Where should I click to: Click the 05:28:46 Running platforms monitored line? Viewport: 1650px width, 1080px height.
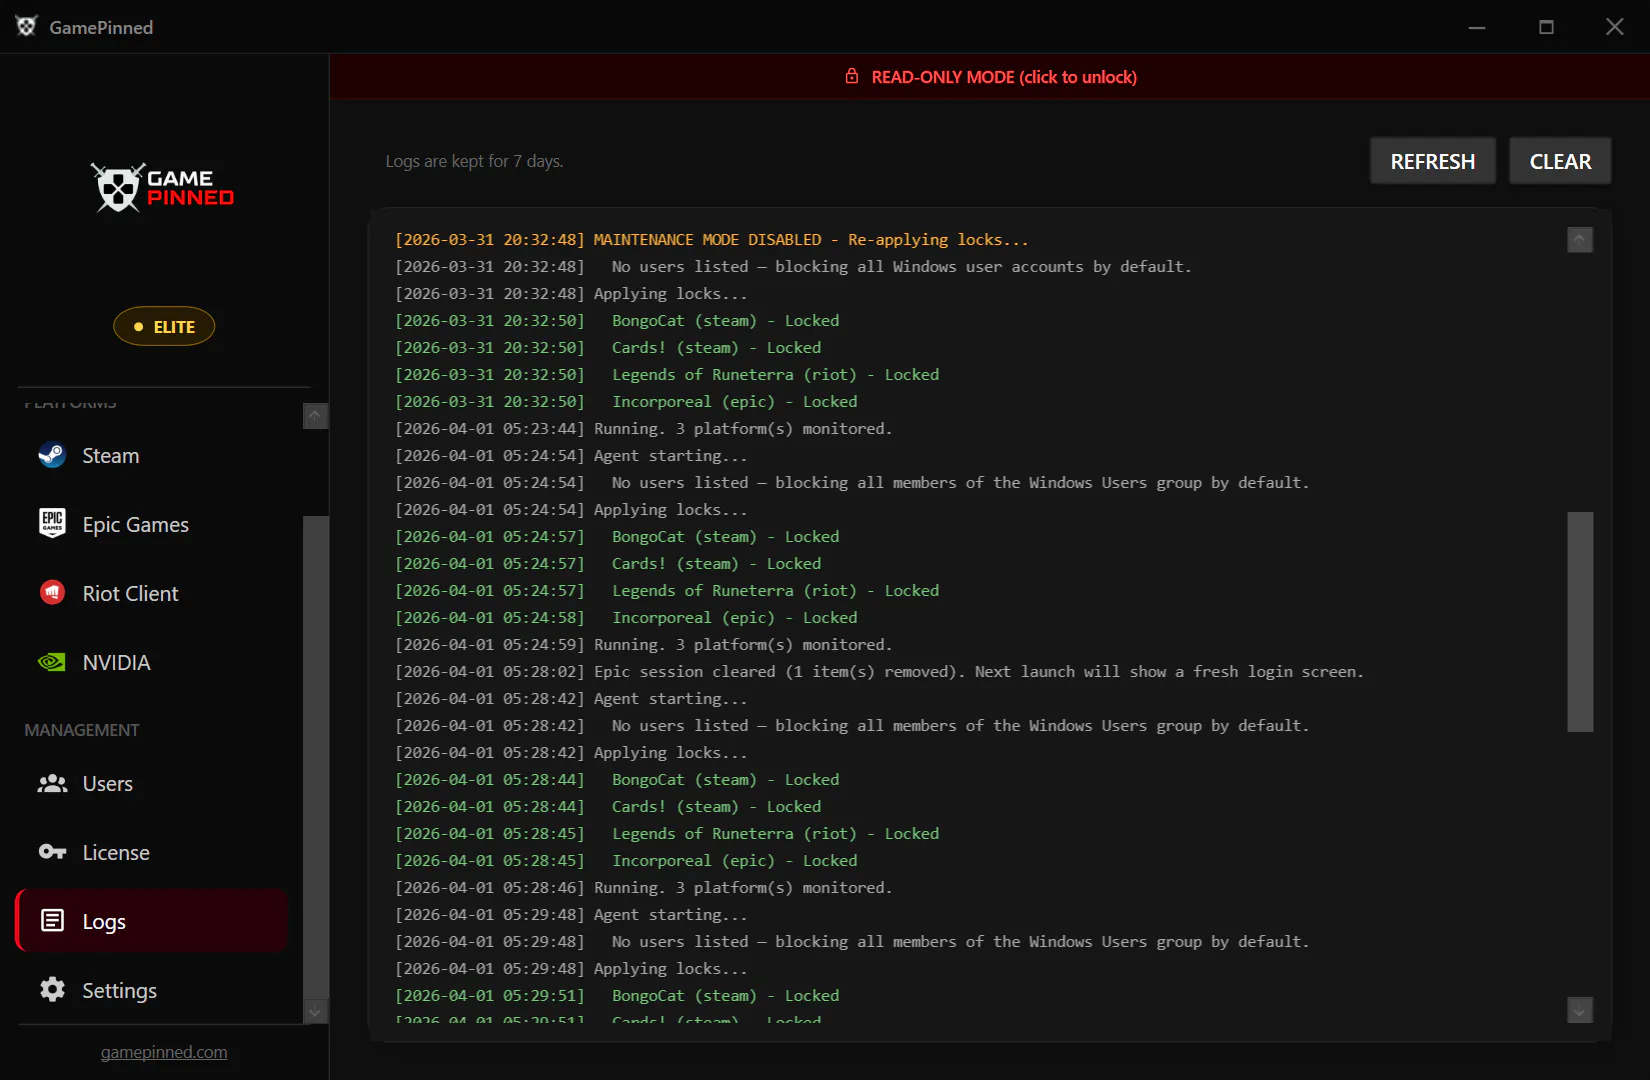tap(643, 887)
